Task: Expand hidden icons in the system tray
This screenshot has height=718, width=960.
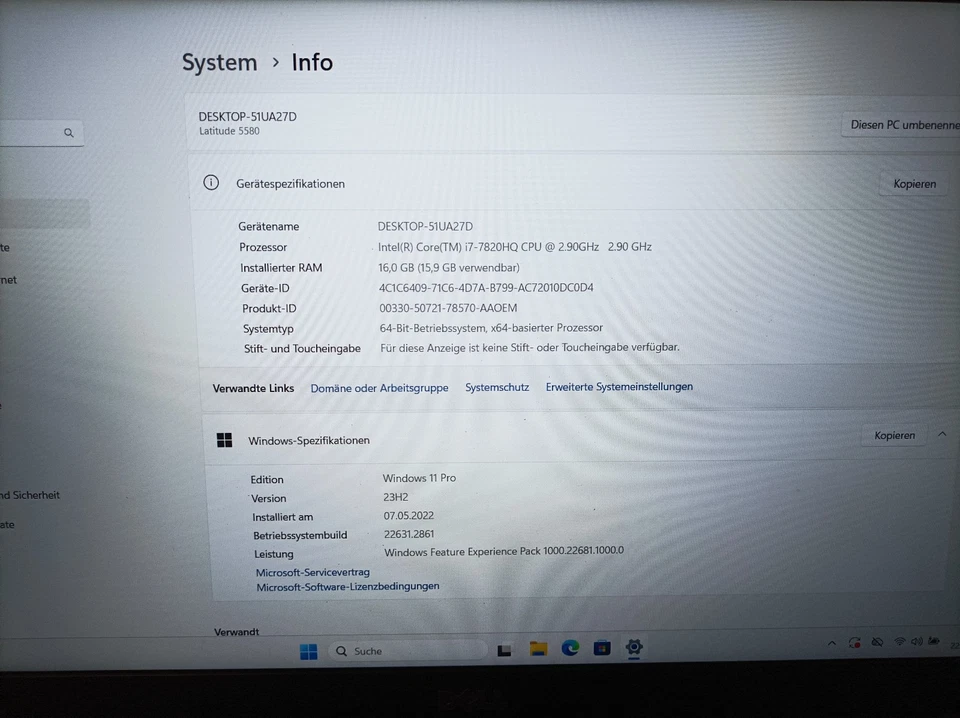Action: [x=833, y=642]
